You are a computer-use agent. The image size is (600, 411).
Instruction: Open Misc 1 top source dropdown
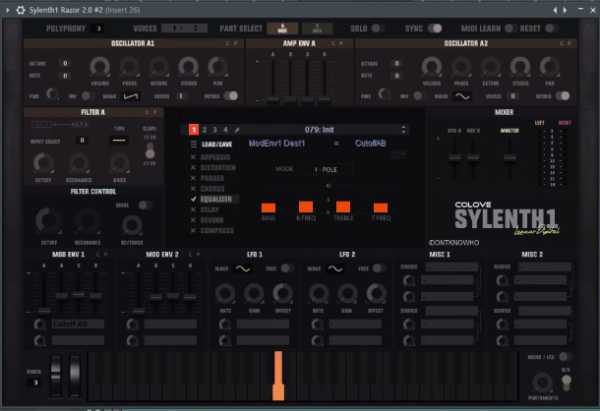pyautogui.click(x=452, y=267)
